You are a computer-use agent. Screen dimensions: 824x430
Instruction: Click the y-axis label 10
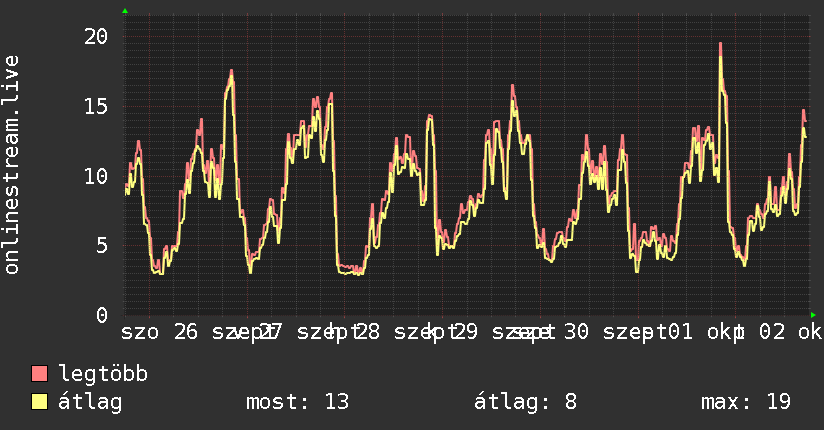[96, 176]
